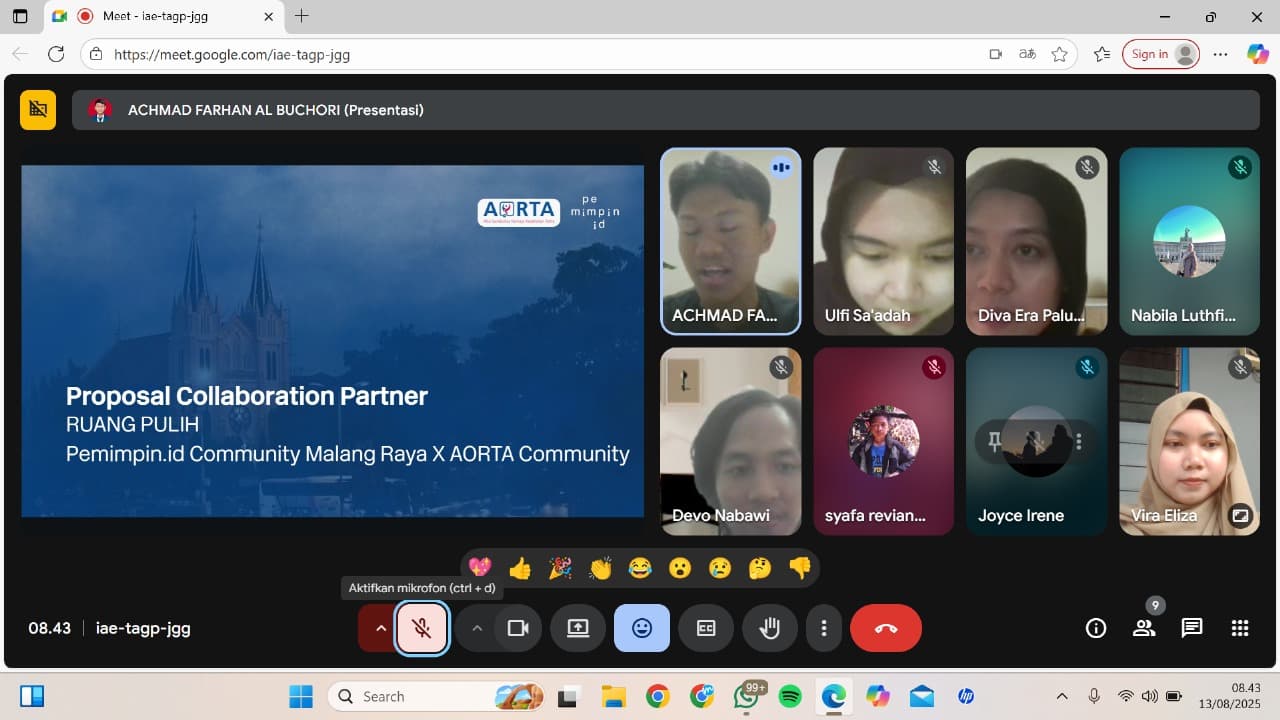Click the red leave call button

(x=885, y=628)
